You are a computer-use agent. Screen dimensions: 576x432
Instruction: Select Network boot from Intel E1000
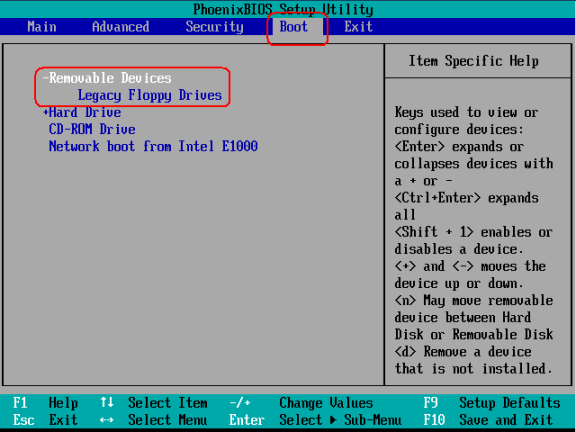coord(153,146)
